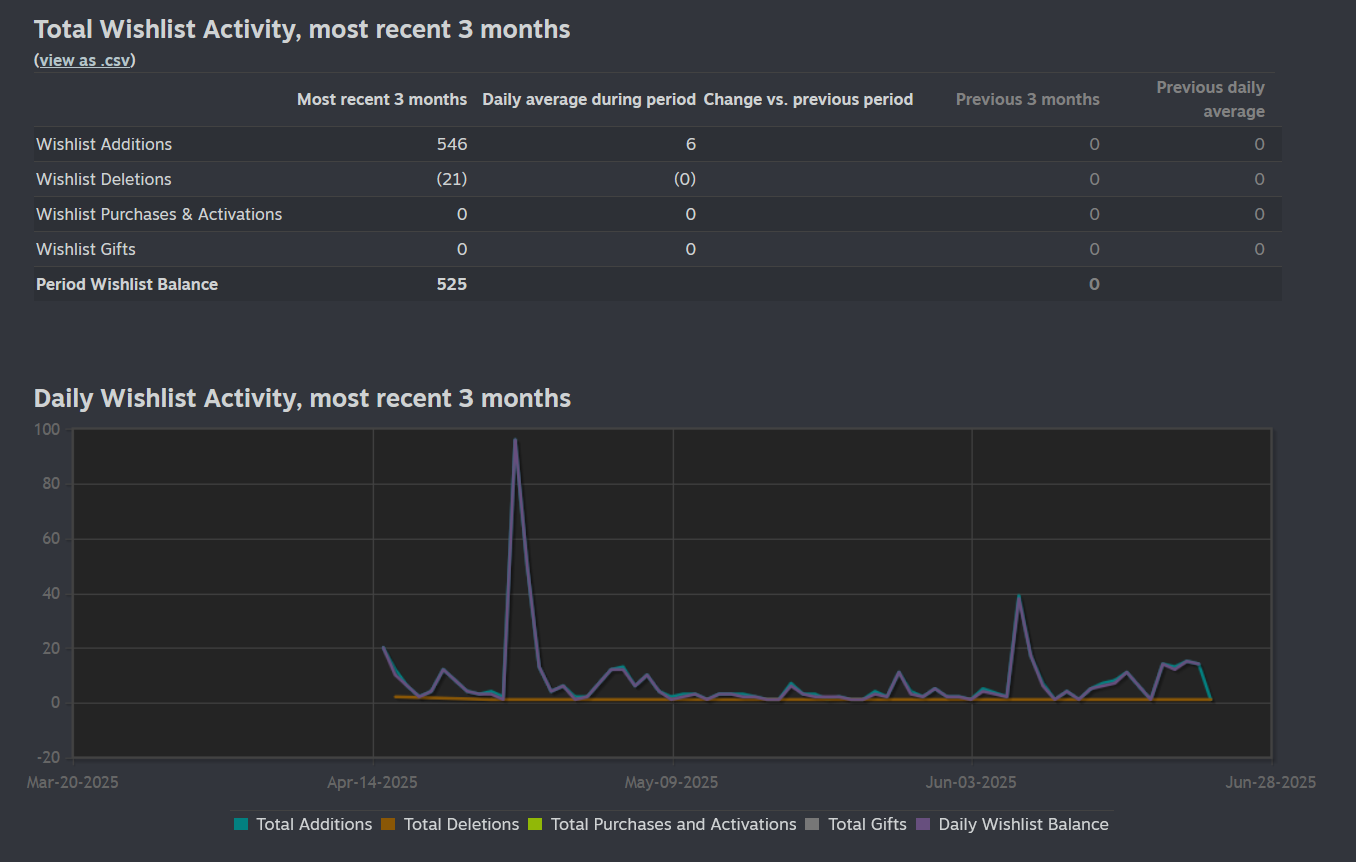Toggle Total Purchases and Activations legend label

674,825
